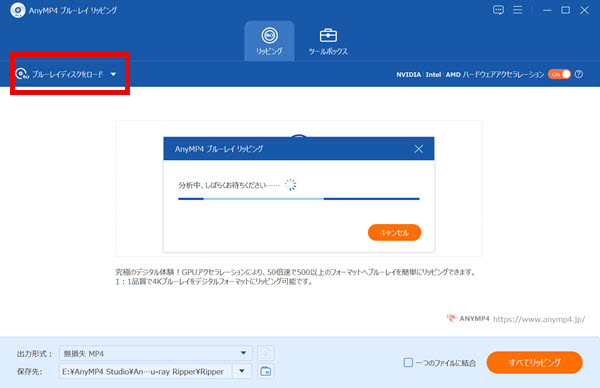Maximize the AnyMP4 window
The width and height of the screenshot is (600, 388).
point(566,10)
